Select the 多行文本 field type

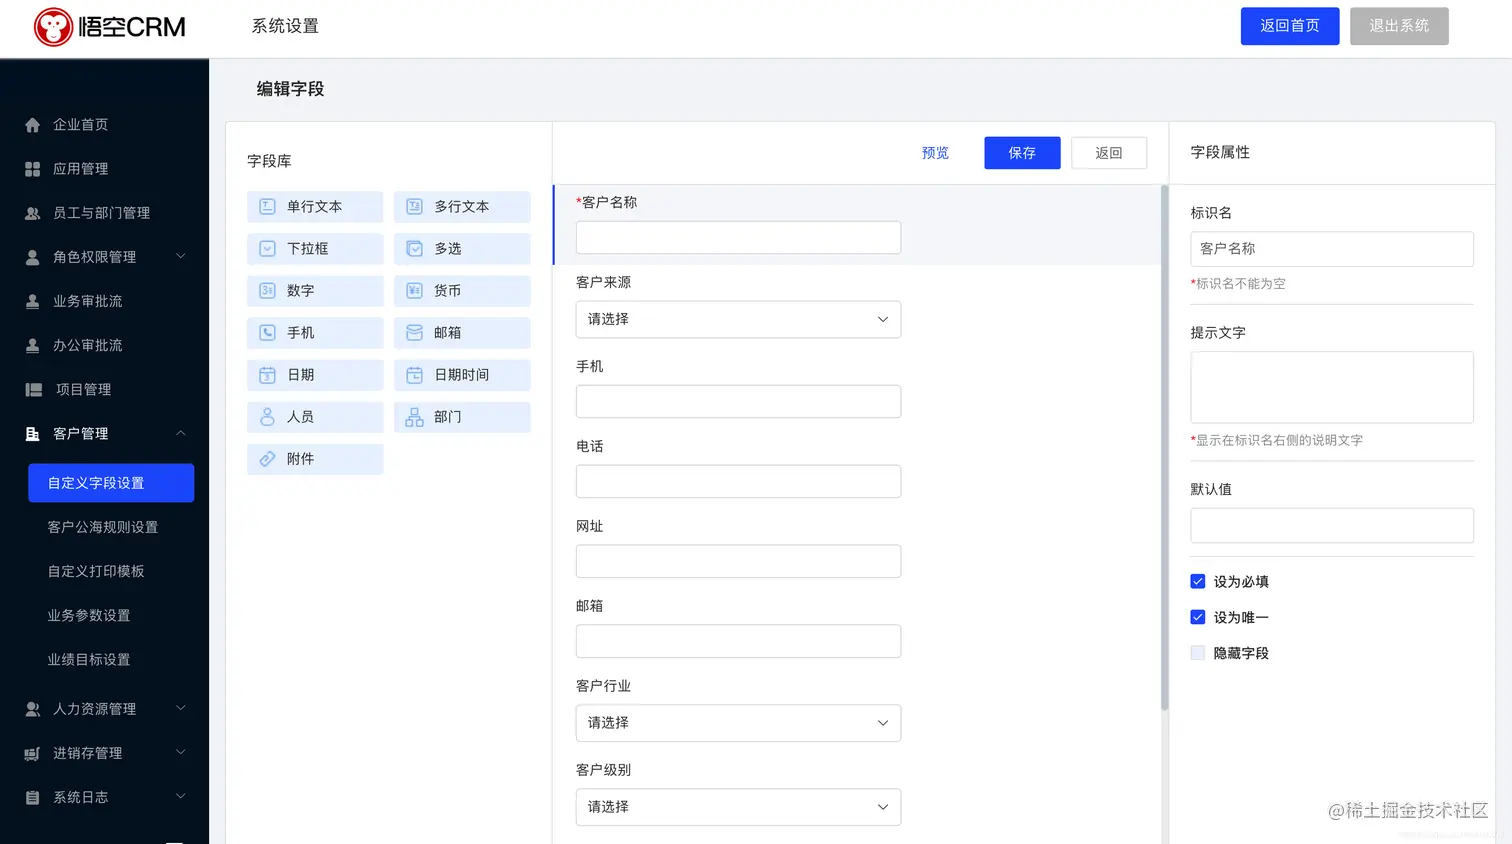(461, 206)
